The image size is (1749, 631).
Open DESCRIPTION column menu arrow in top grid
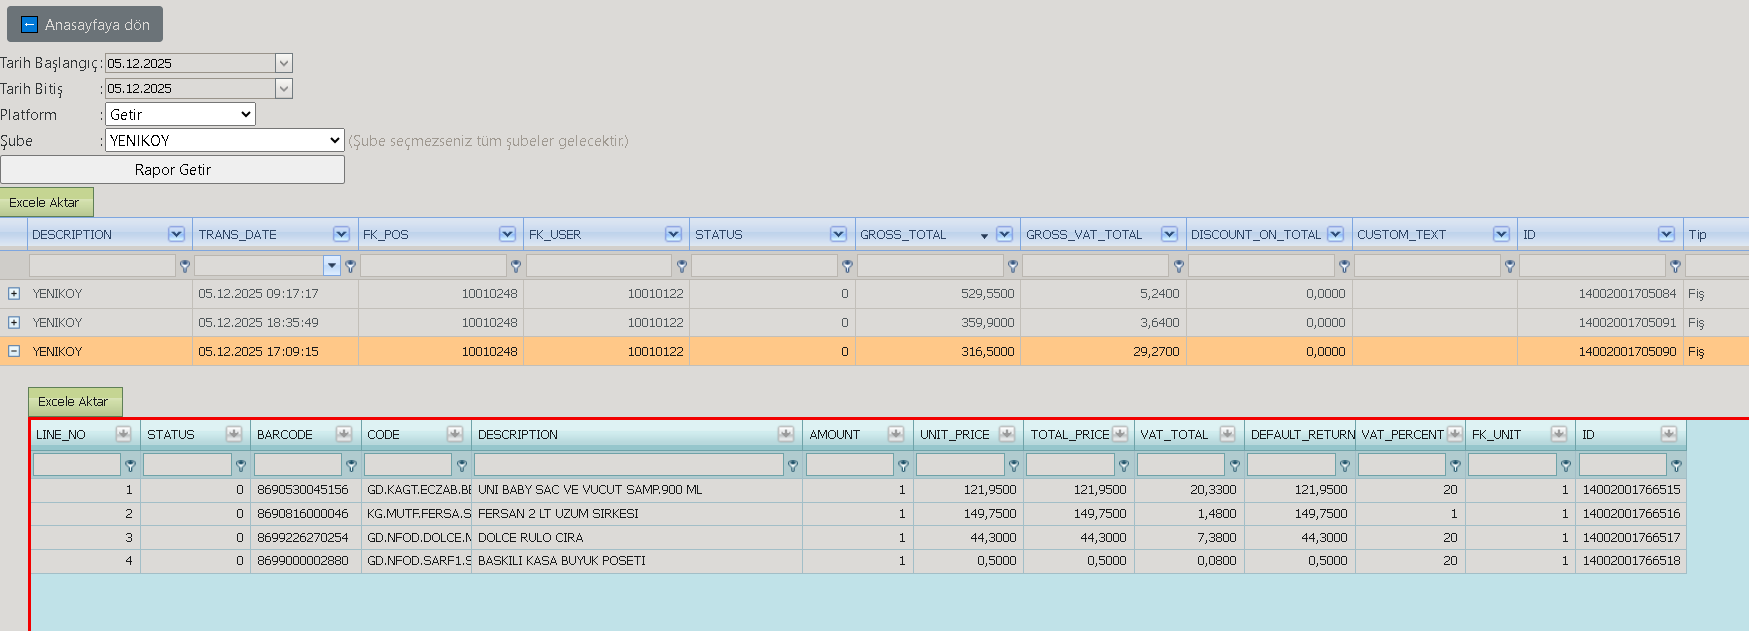tap(177, 234)
